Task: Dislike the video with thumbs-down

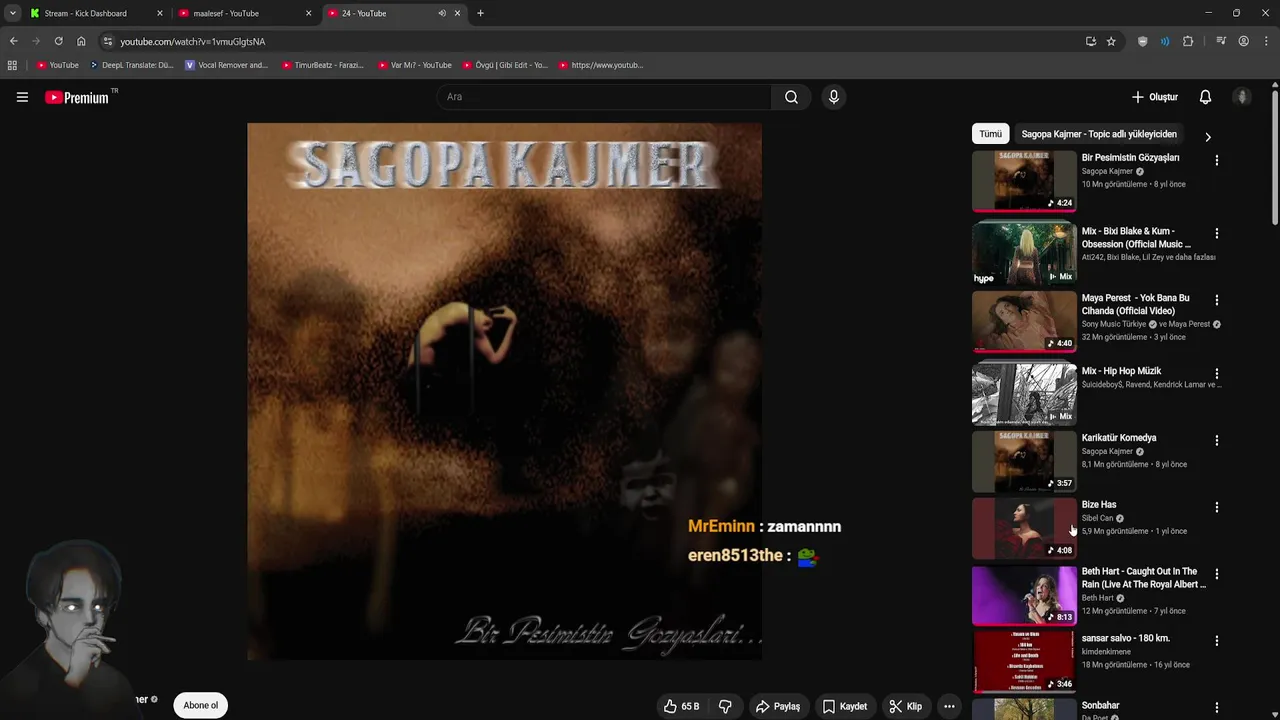Action: [x=725, y=706]
